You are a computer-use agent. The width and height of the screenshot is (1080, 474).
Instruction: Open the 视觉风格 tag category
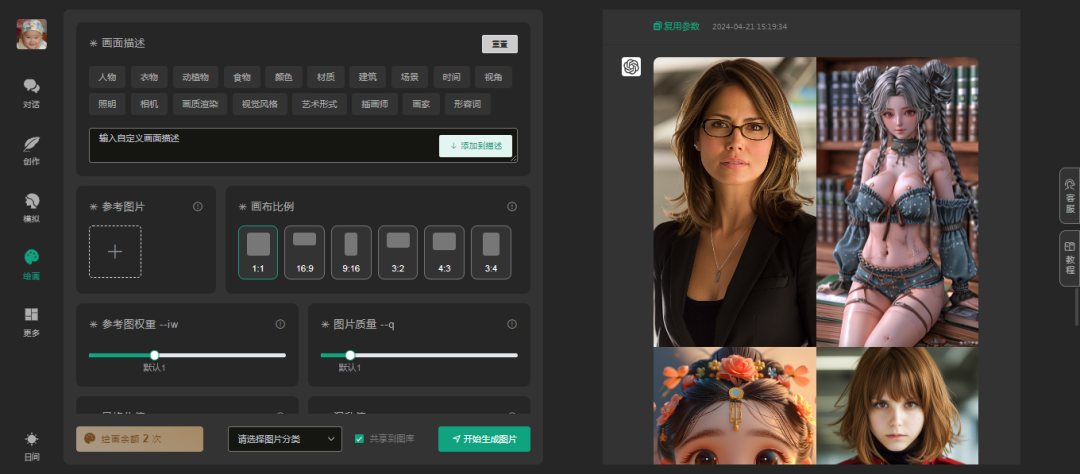coord(260,104)
